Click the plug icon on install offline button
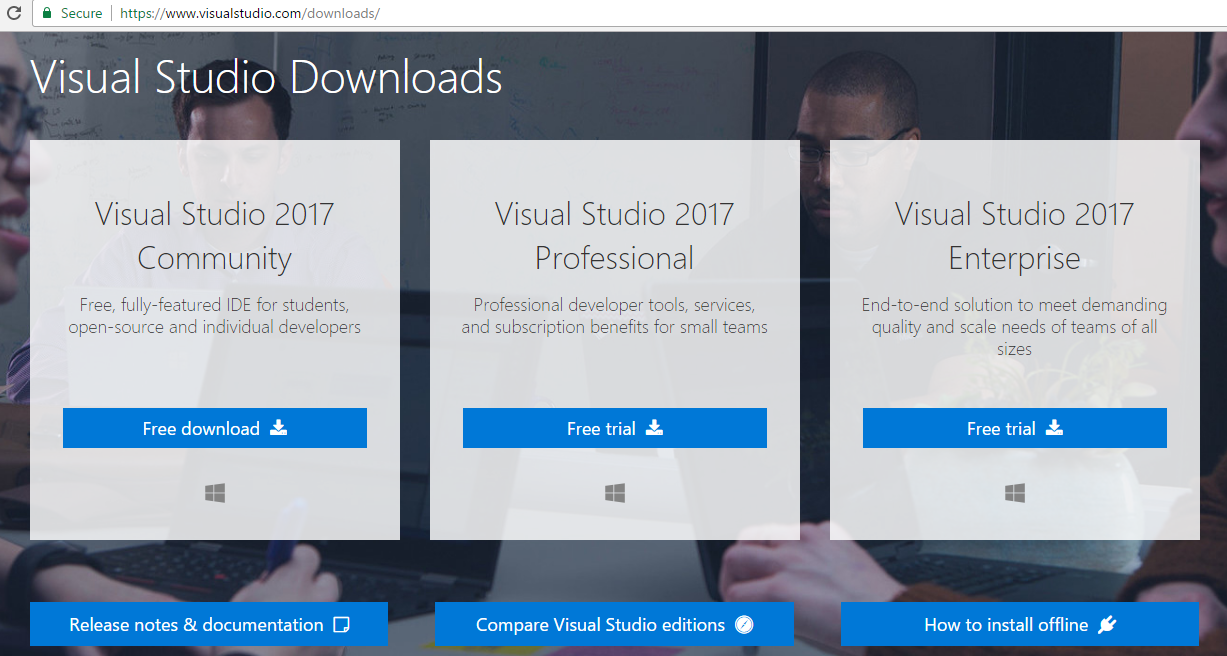 pos(1106,625)
